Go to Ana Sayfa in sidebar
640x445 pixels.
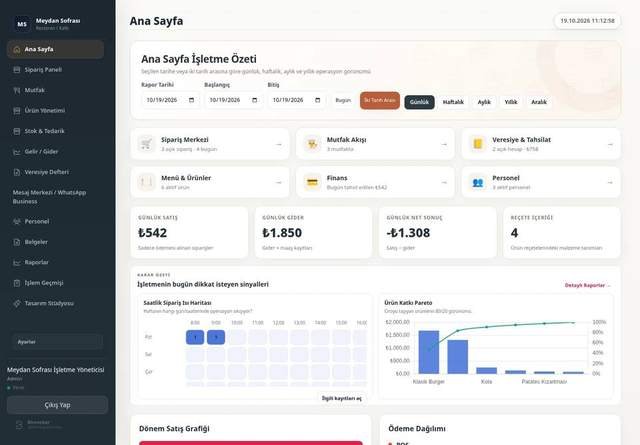coord(55,49)
